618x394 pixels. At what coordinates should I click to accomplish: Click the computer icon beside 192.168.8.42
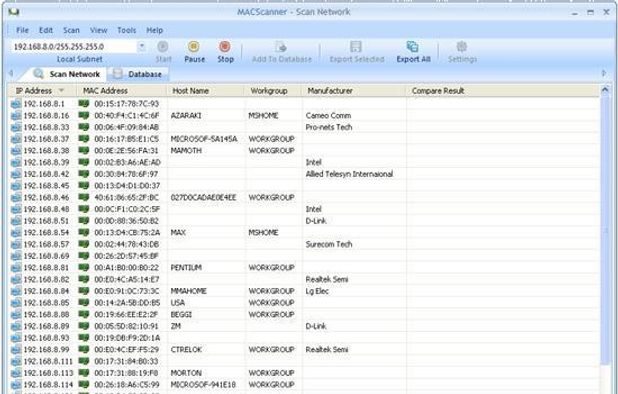click(16, 174)
